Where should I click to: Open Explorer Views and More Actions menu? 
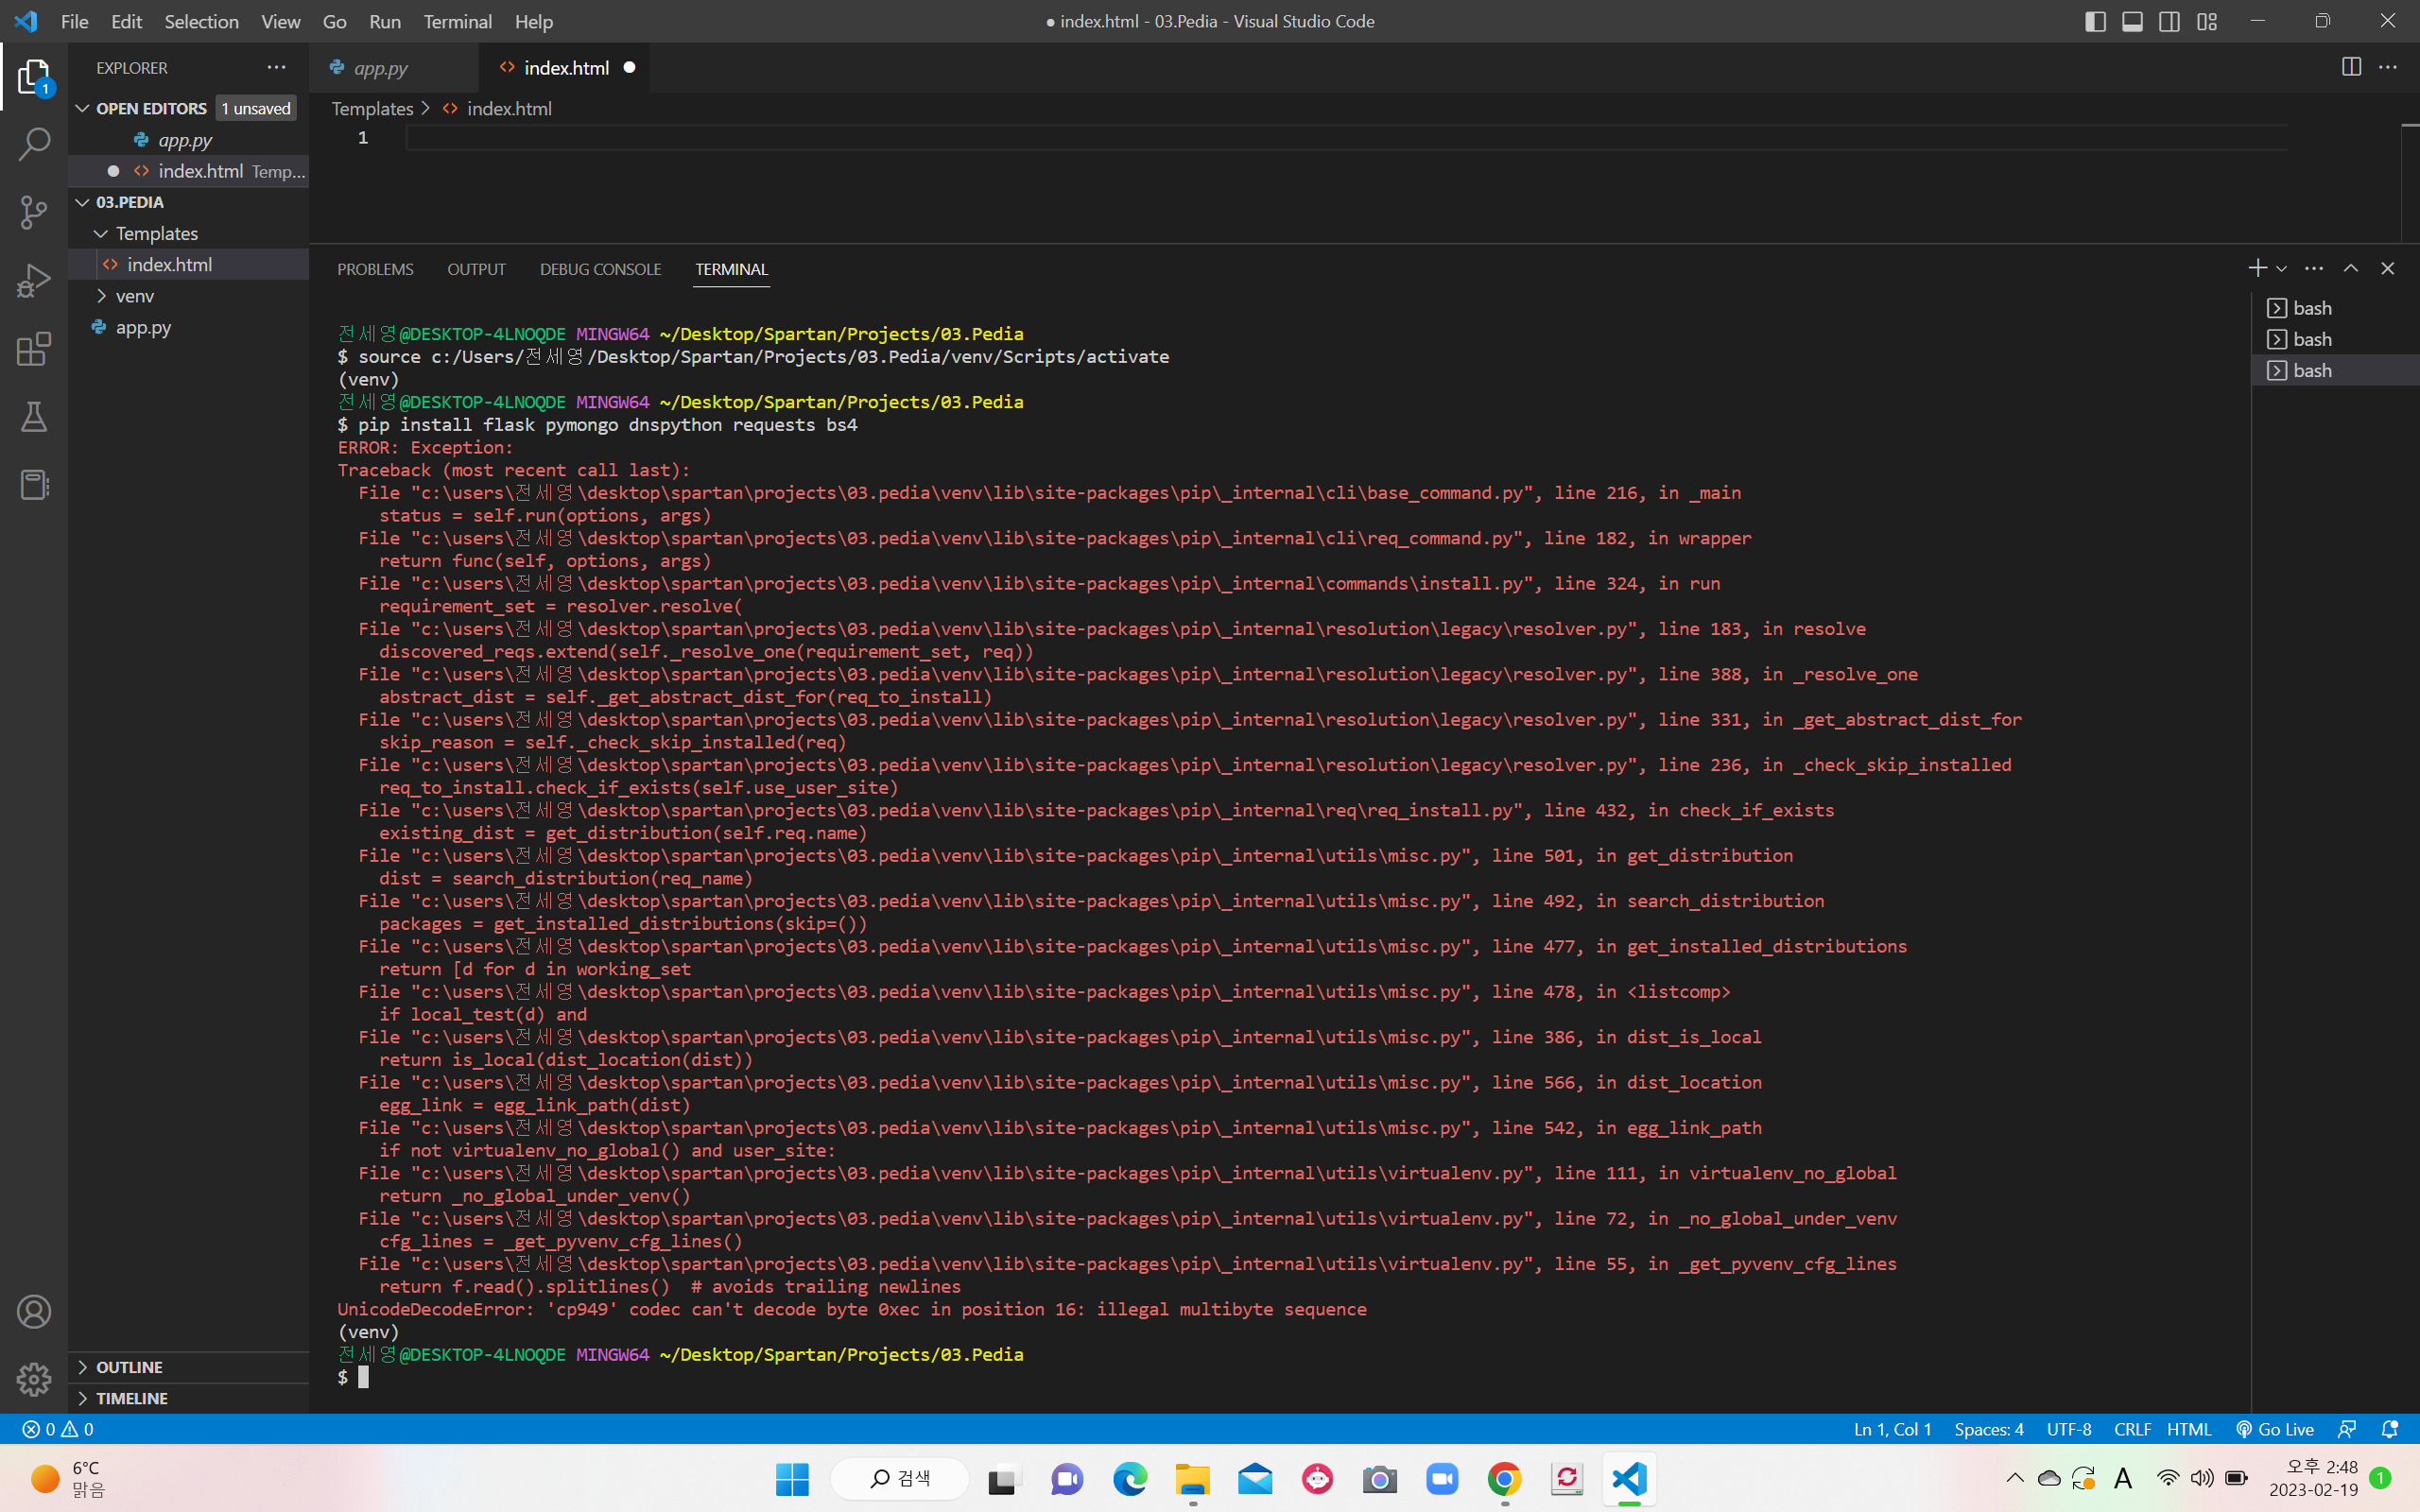[x=276, y=67]
